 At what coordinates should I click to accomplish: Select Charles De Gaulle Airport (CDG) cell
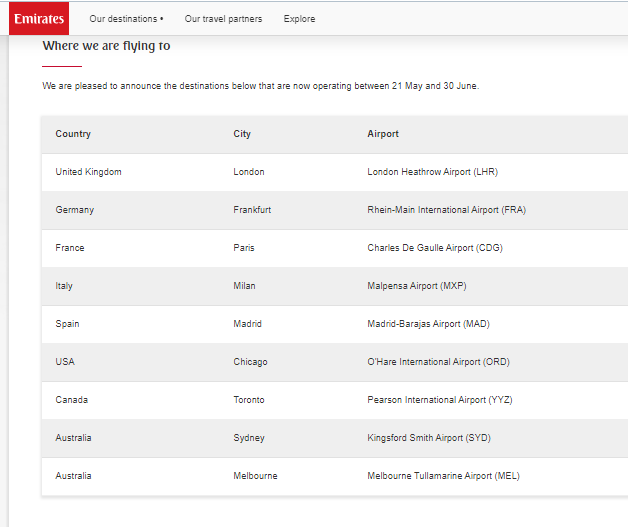click(x=435, y=248)
